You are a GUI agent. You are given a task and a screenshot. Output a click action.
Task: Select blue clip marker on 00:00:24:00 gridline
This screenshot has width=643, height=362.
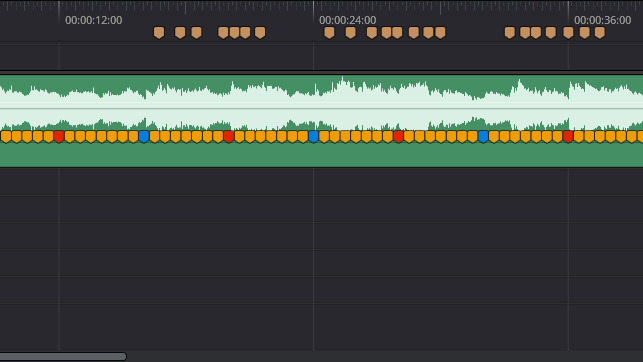[x=314, y=137]
